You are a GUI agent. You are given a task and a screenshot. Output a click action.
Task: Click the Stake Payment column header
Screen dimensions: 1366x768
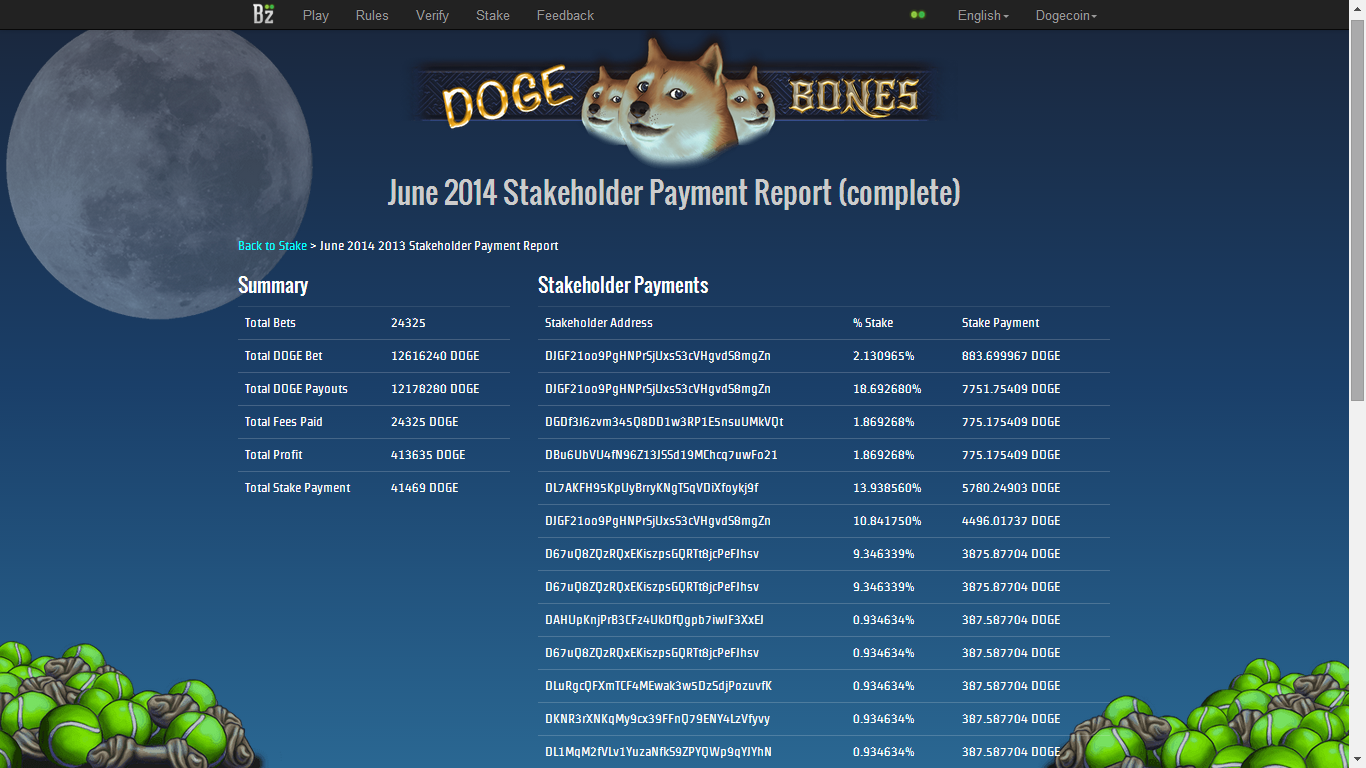(1001, 323)
